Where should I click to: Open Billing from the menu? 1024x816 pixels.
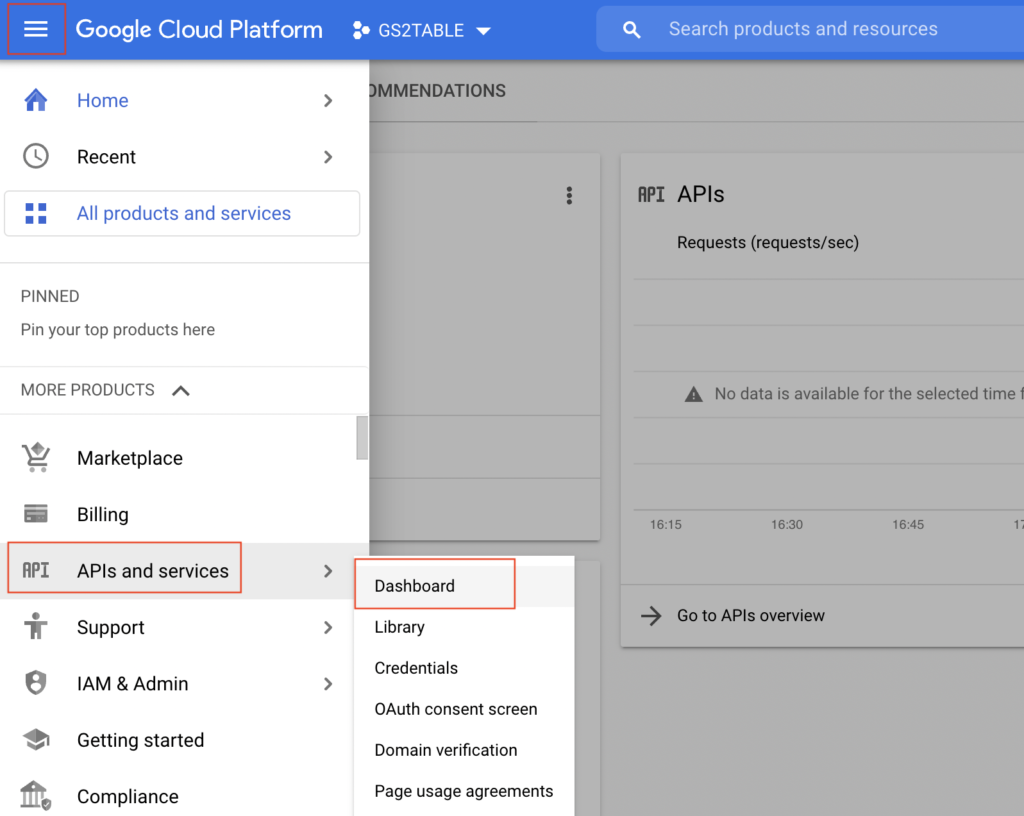[x=184, y=514]
